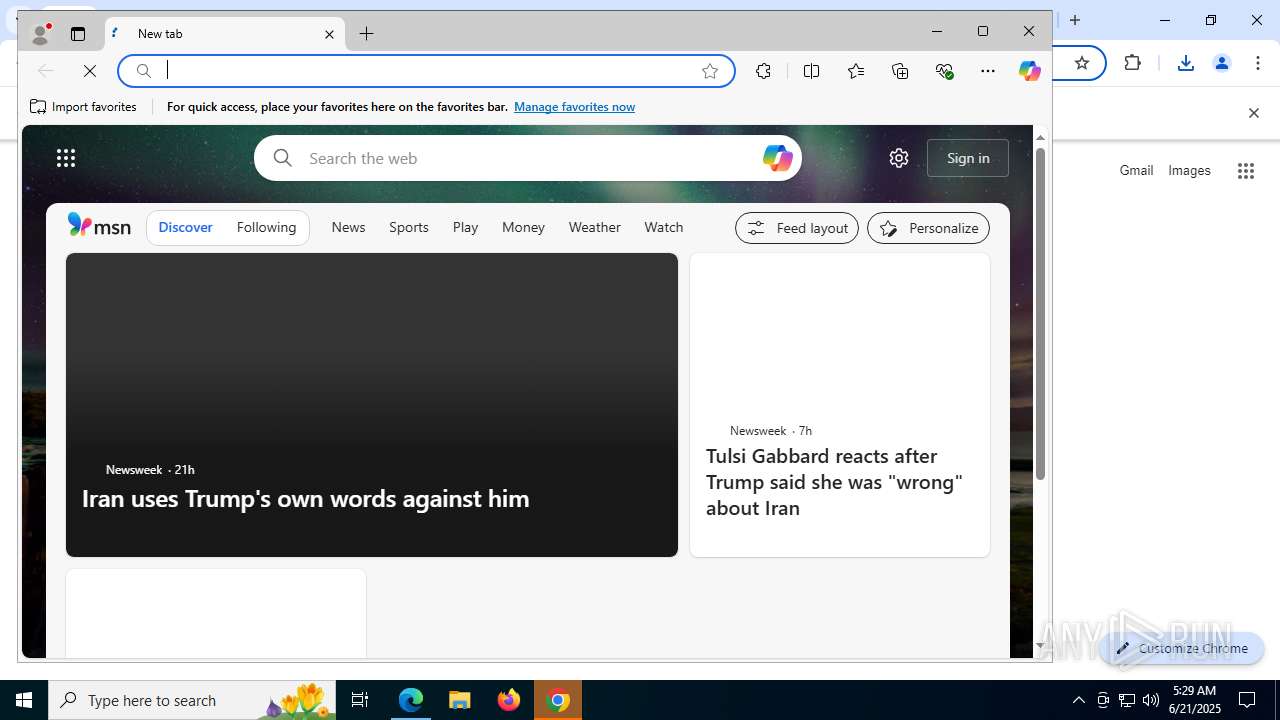Viewport: 1280px width, 720px height.
Task: Open Edge tab actions menu icon
Action: (x=78, y=34)
